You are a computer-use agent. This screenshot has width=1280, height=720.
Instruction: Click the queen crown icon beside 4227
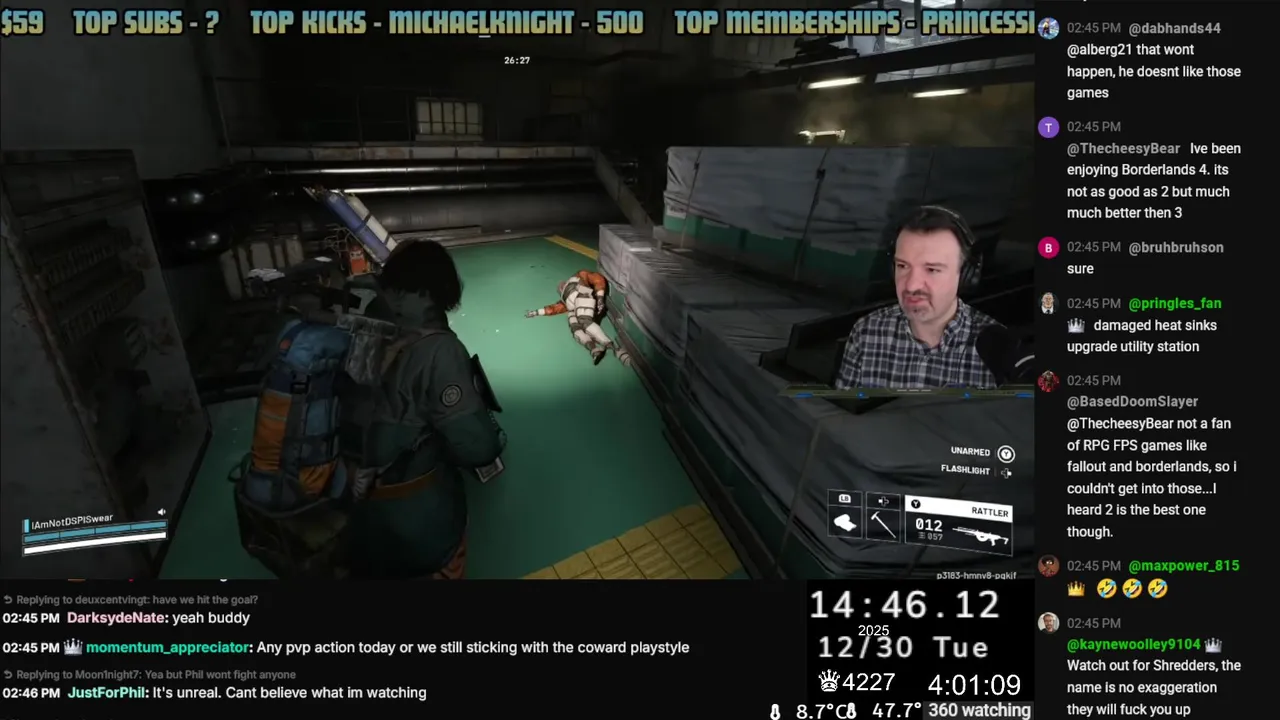click(x=829, y=682)
